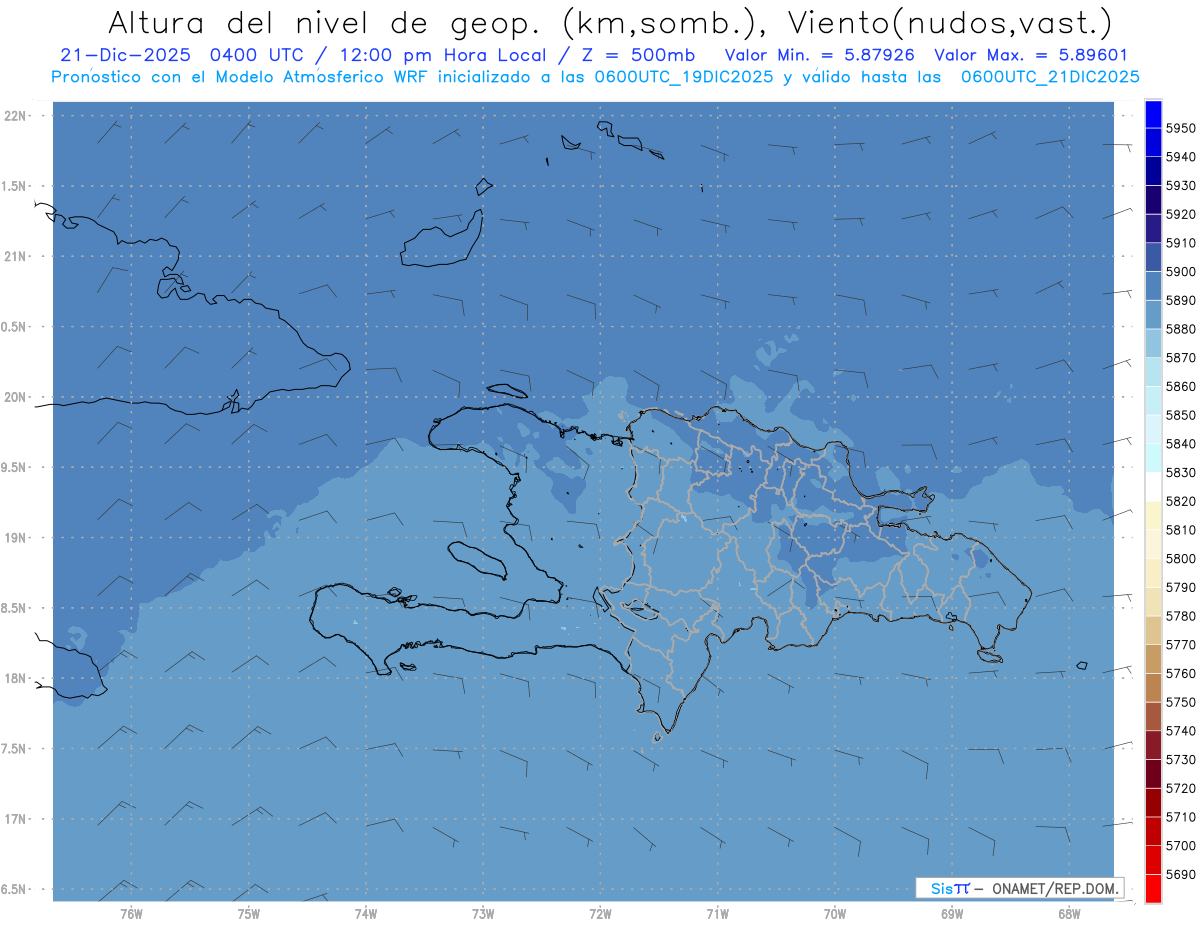The image size is (1200, 927).
Task: Pick the red swatch below 5690
Action: [x=1153, y=888]
